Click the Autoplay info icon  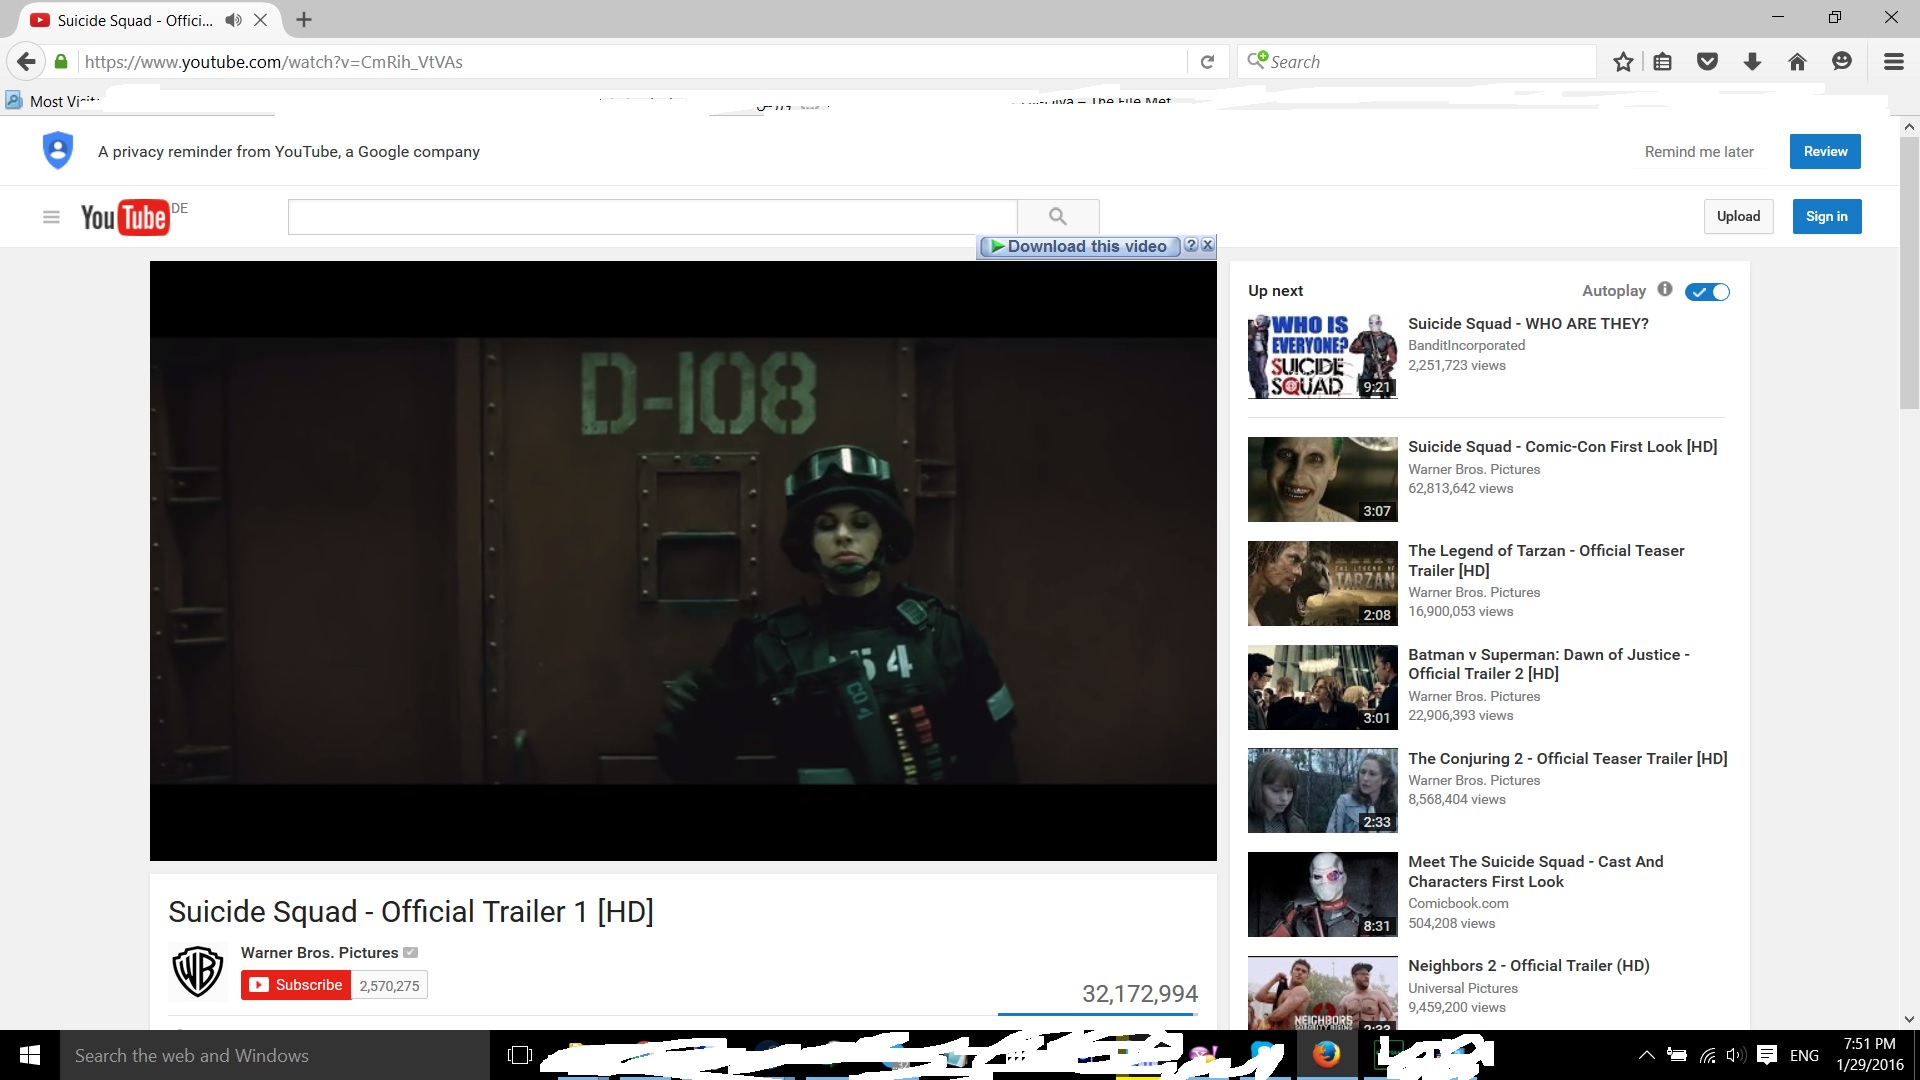point(1664,289)
